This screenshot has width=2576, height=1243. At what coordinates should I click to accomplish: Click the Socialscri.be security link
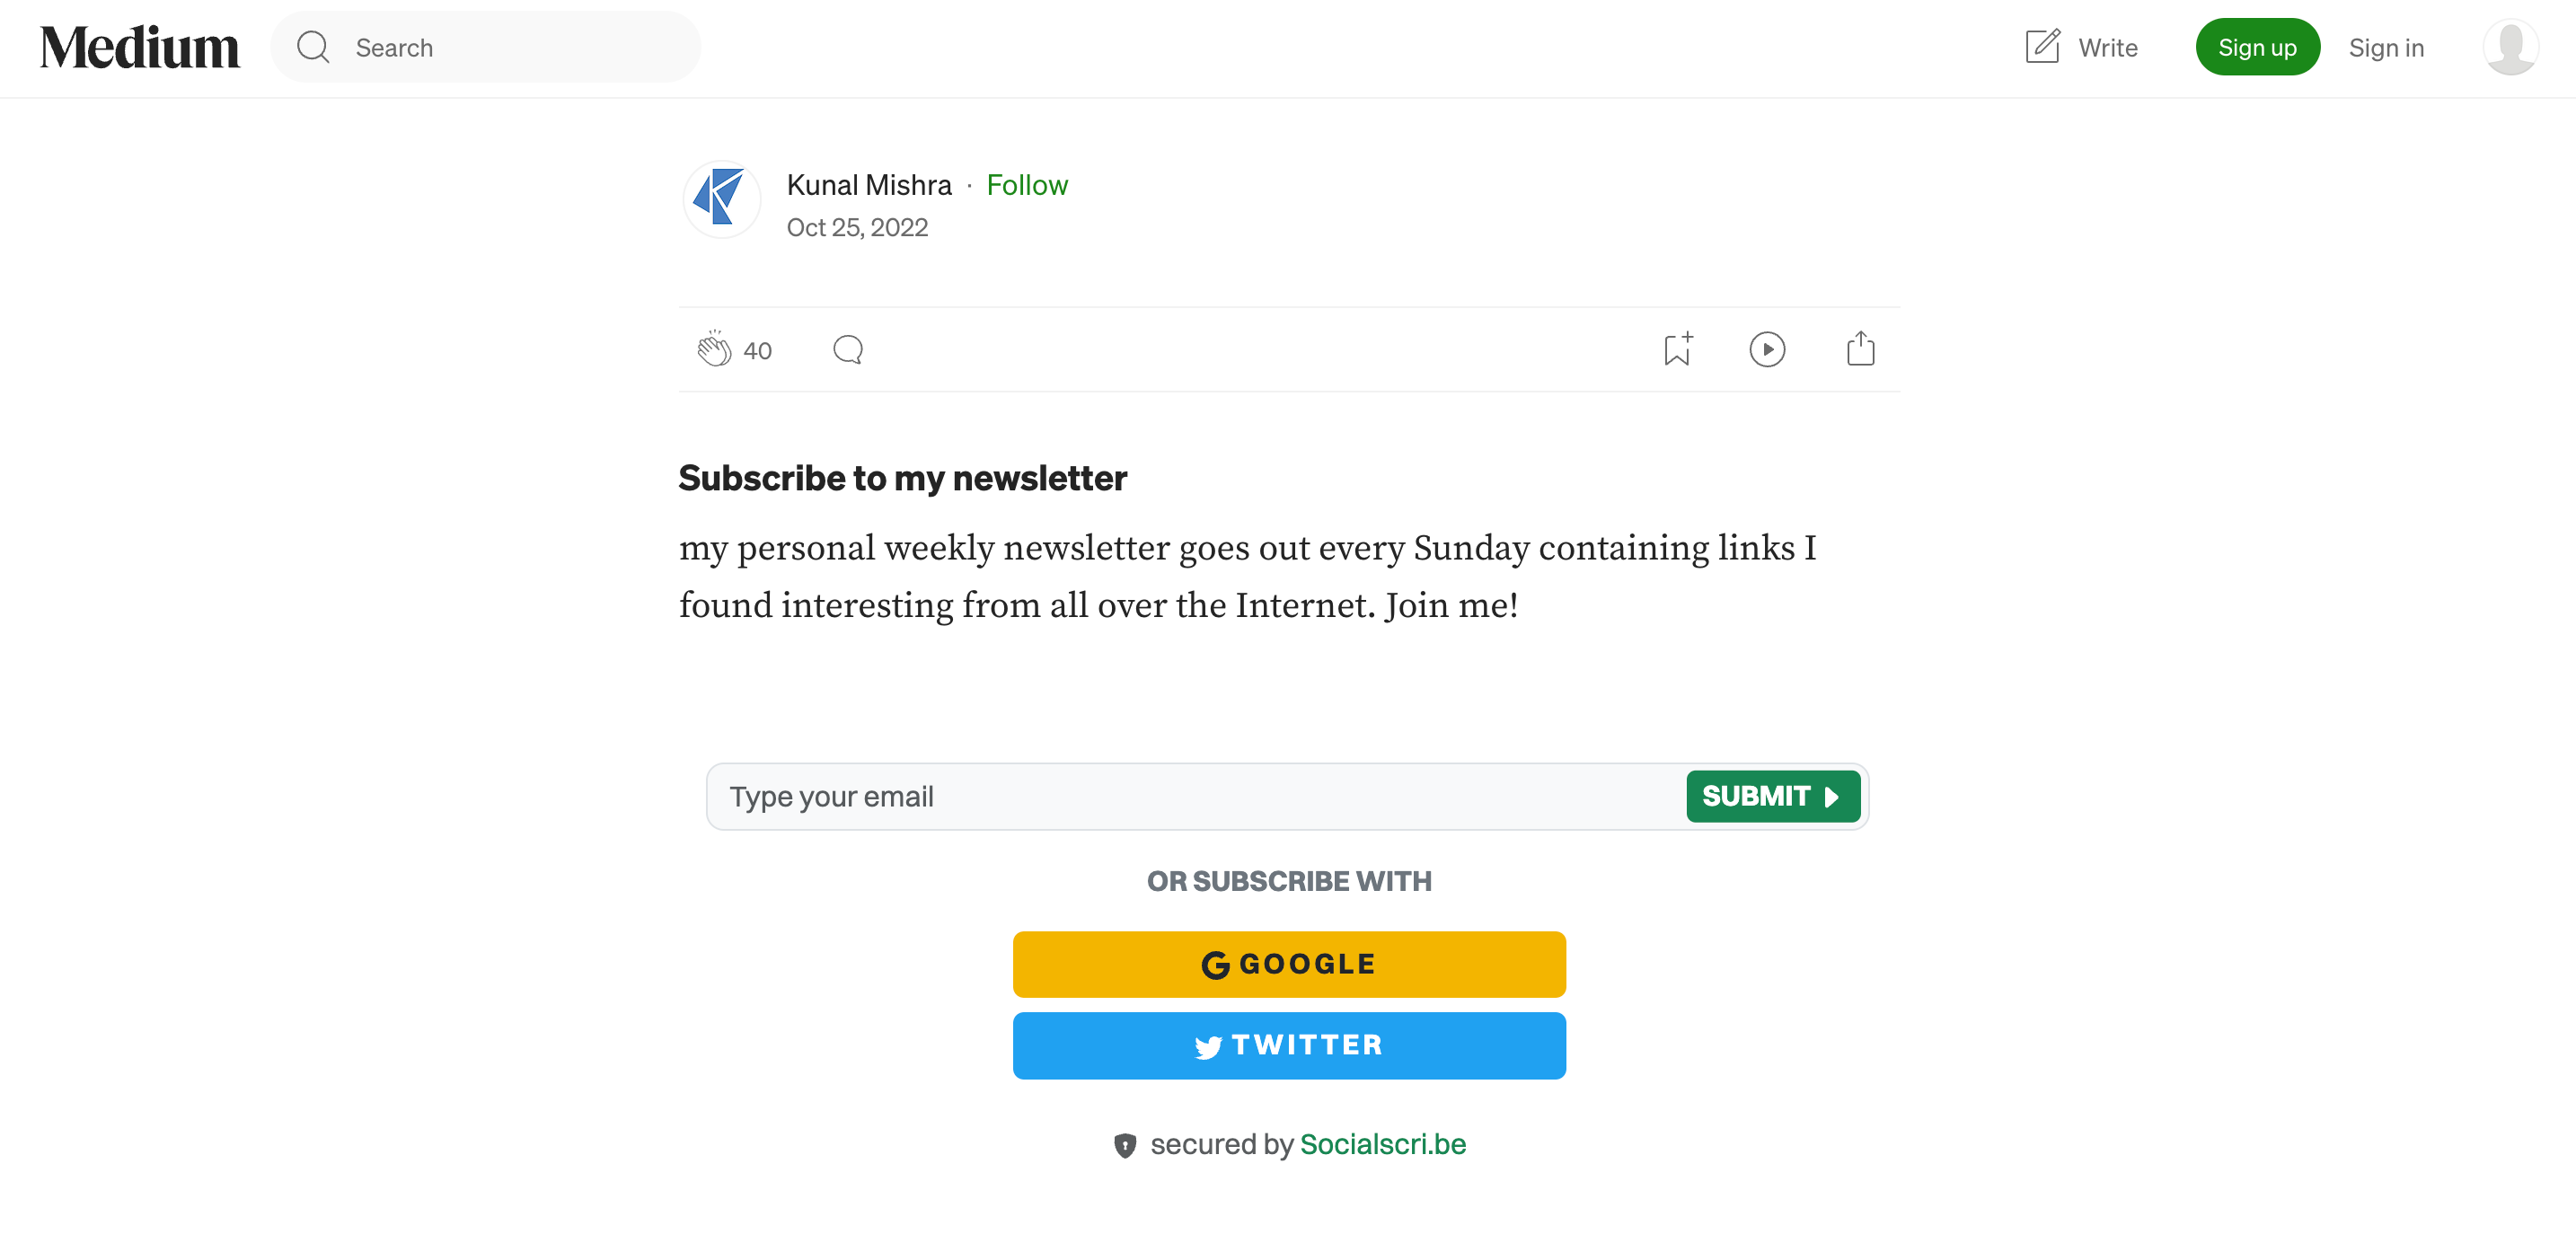click(1381, 1142)
